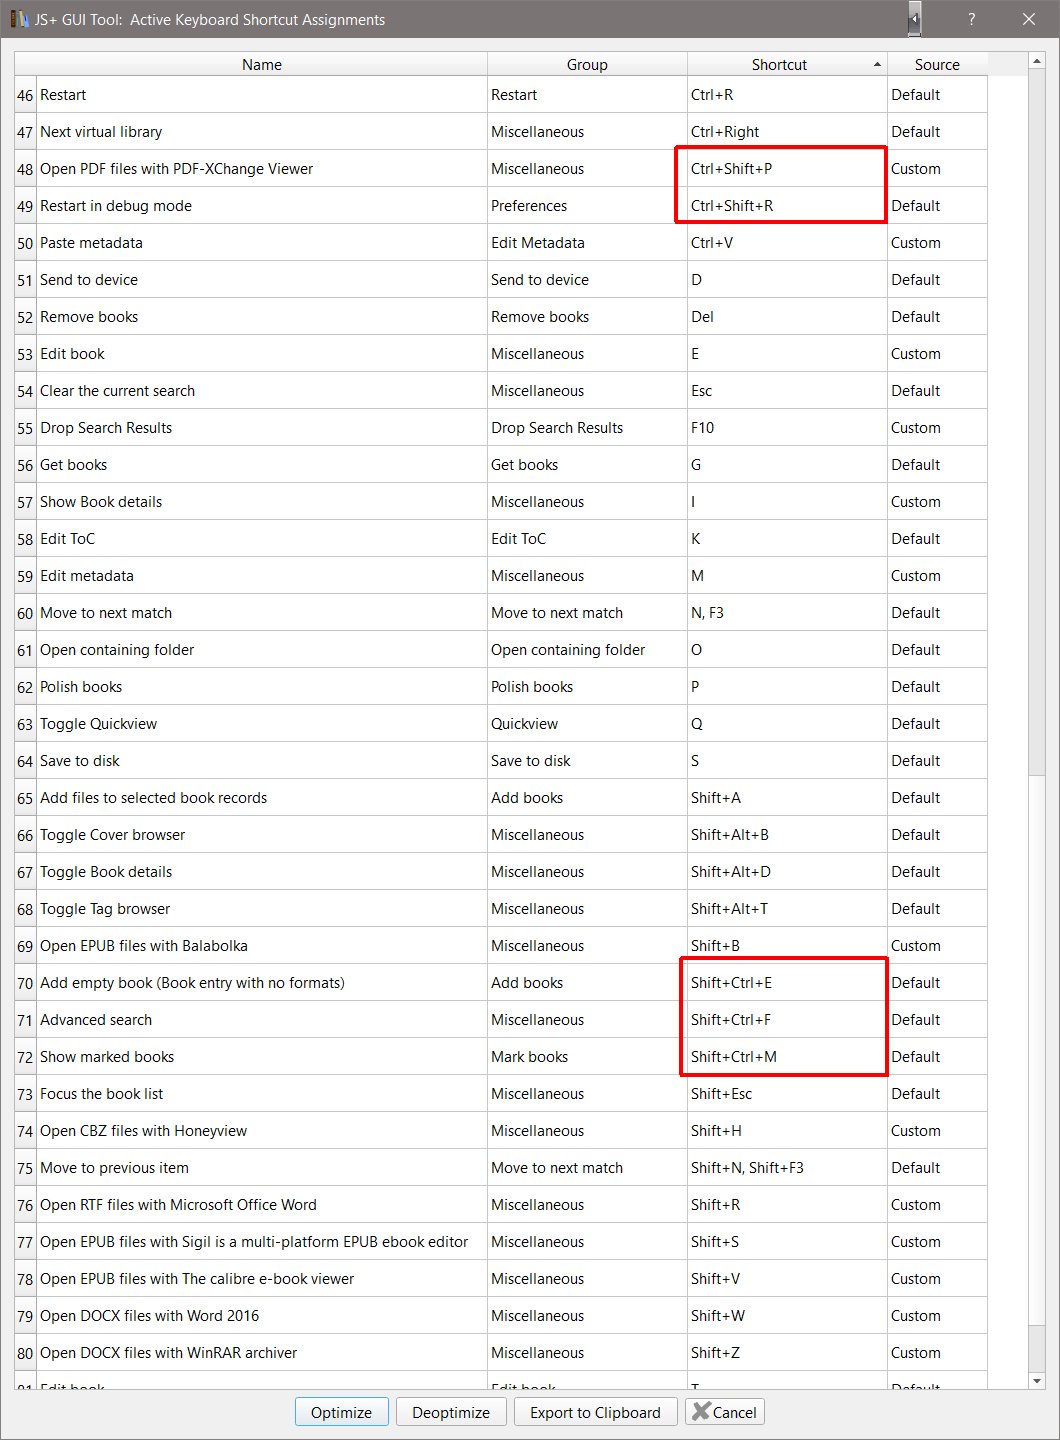Screen dimensions: 1060x1440
Task: Select the 'Save to disk' name cell
Action: coord(262,761)
